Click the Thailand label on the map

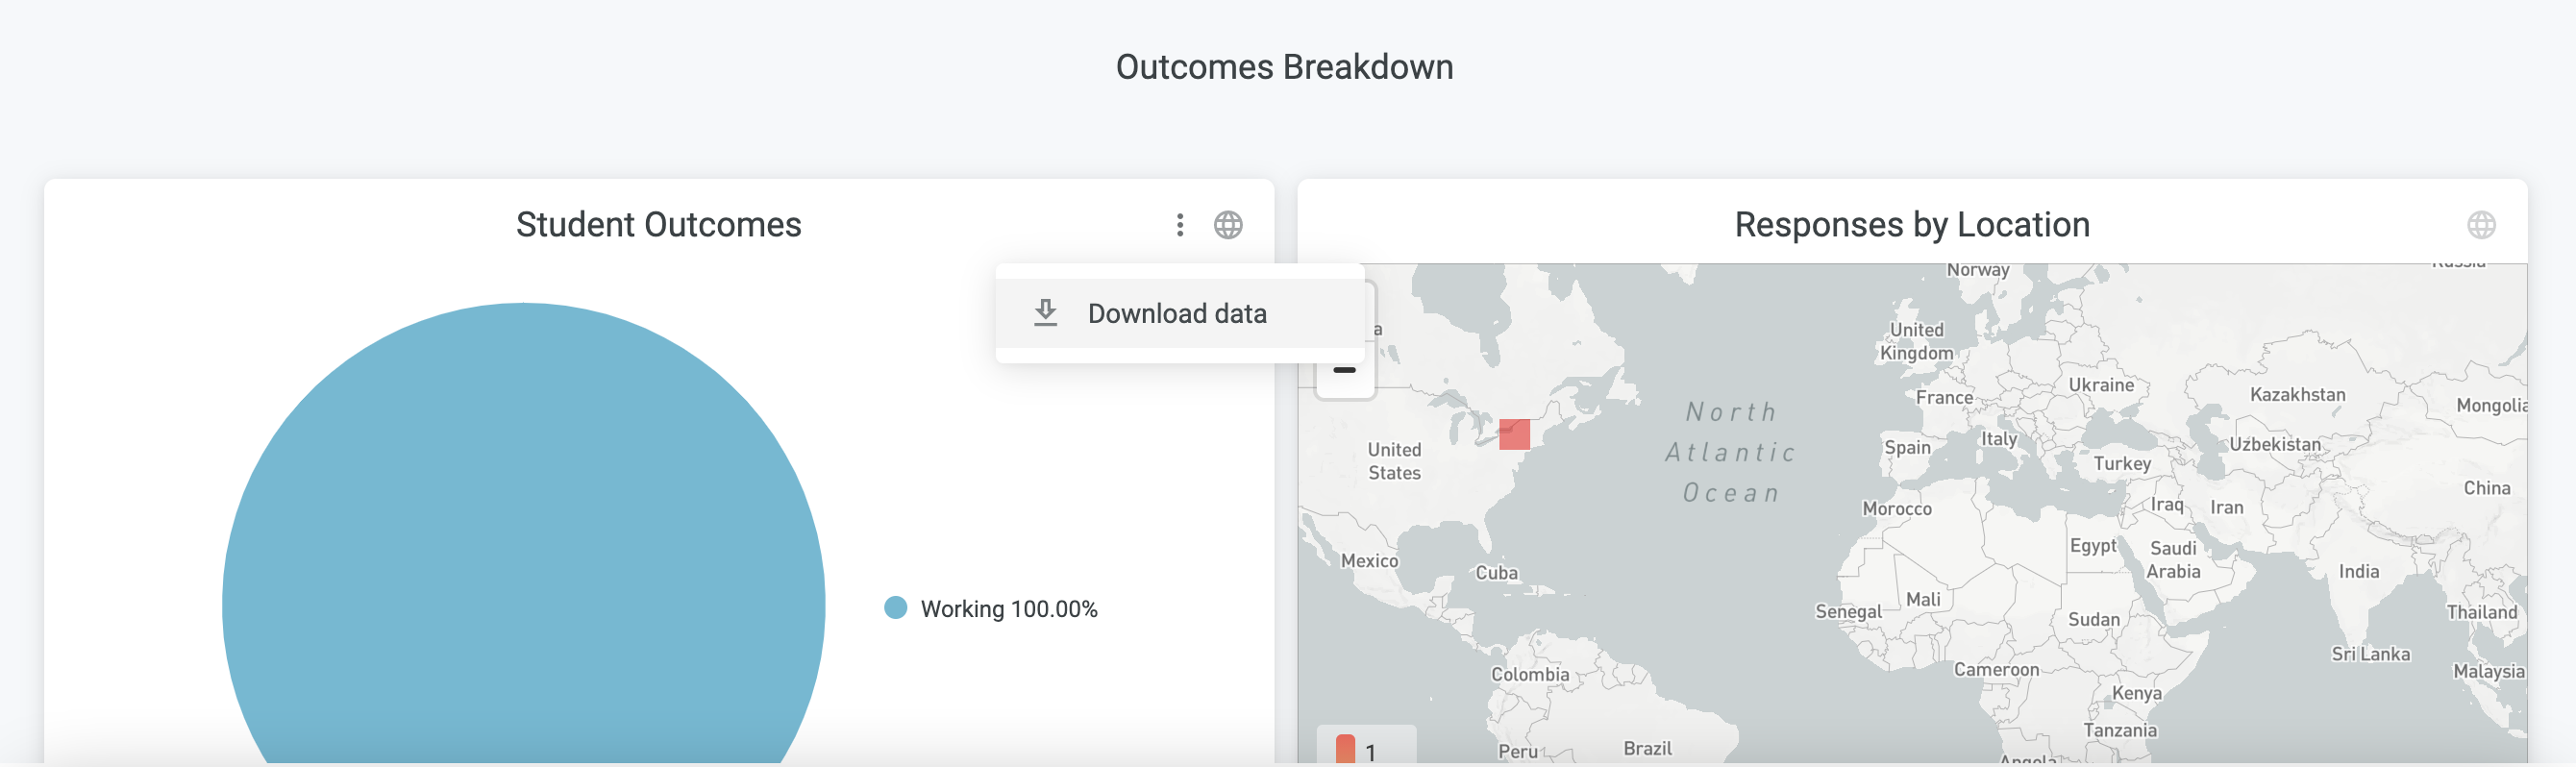(x=2481, y=612)
